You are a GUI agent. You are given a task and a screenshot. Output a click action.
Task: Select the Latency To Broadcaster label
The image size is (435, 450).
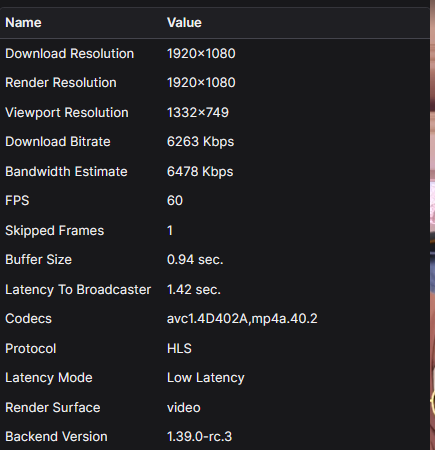(78, 290)
